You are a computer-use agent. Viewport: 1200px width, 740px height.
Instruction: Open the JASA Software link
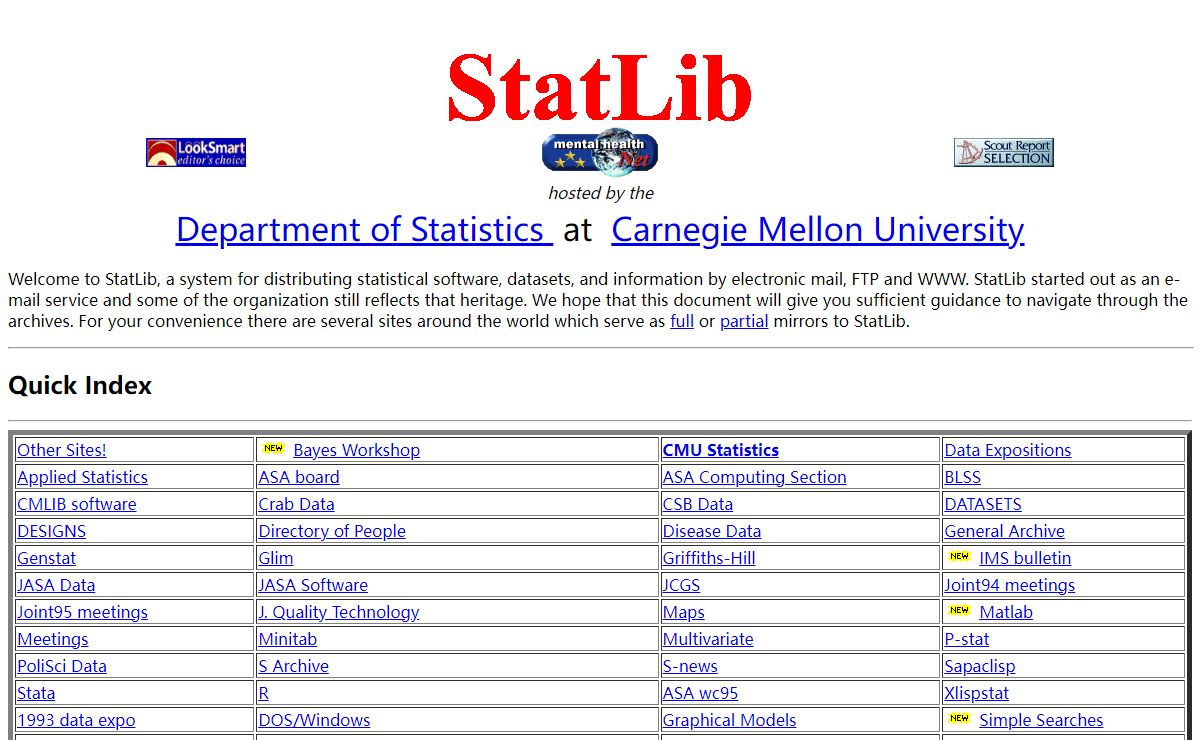pyautogui.click(x=313, y=585)
